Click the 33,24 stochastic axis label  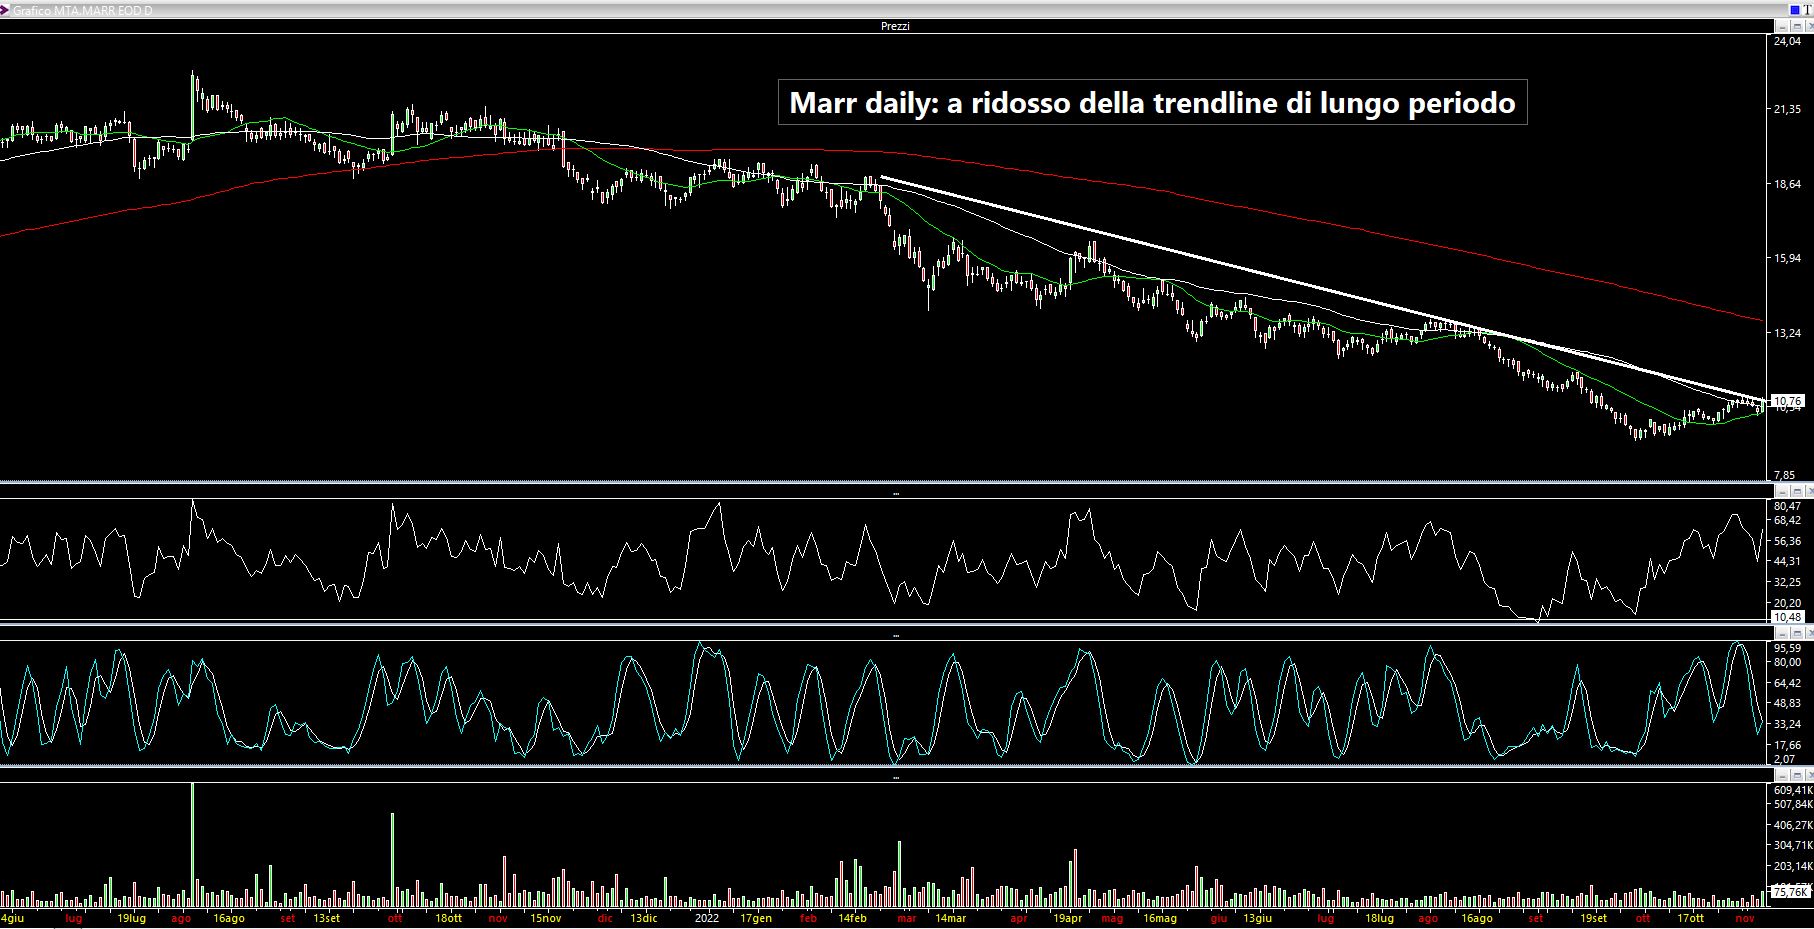click(x=1787, y=724)
